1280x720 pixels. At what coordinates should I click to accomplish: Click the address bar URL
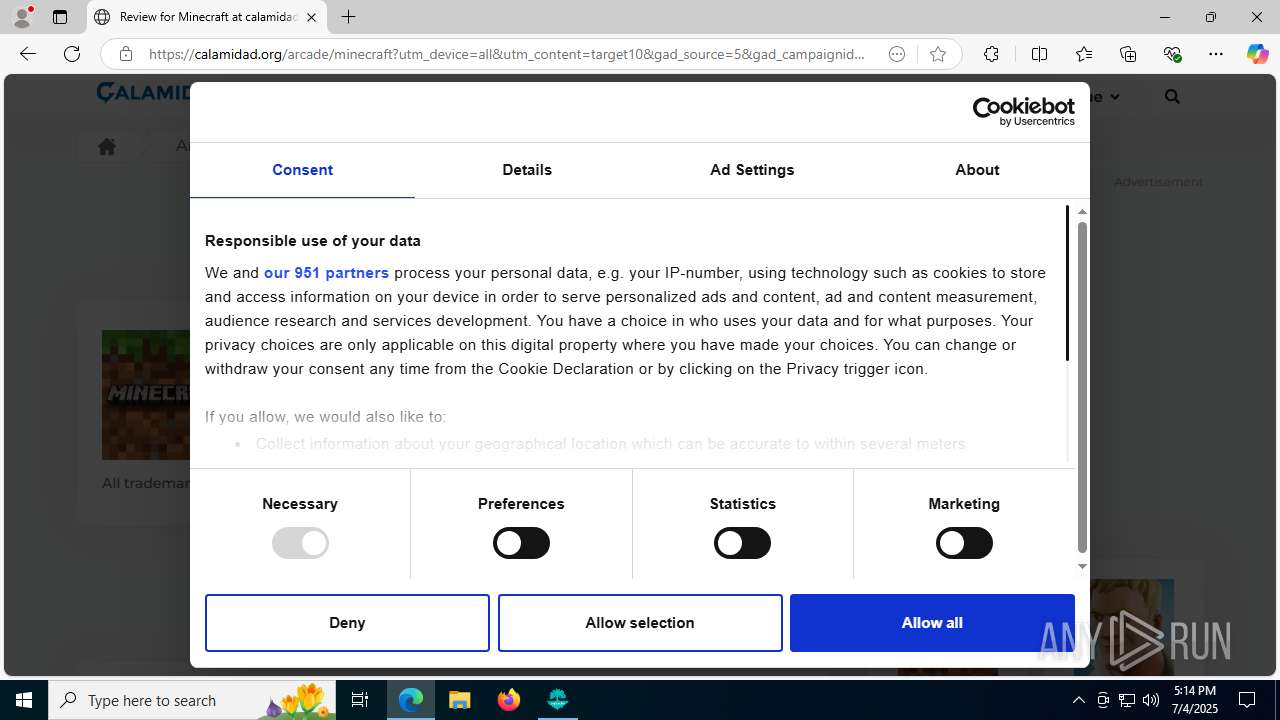(507, 54)
